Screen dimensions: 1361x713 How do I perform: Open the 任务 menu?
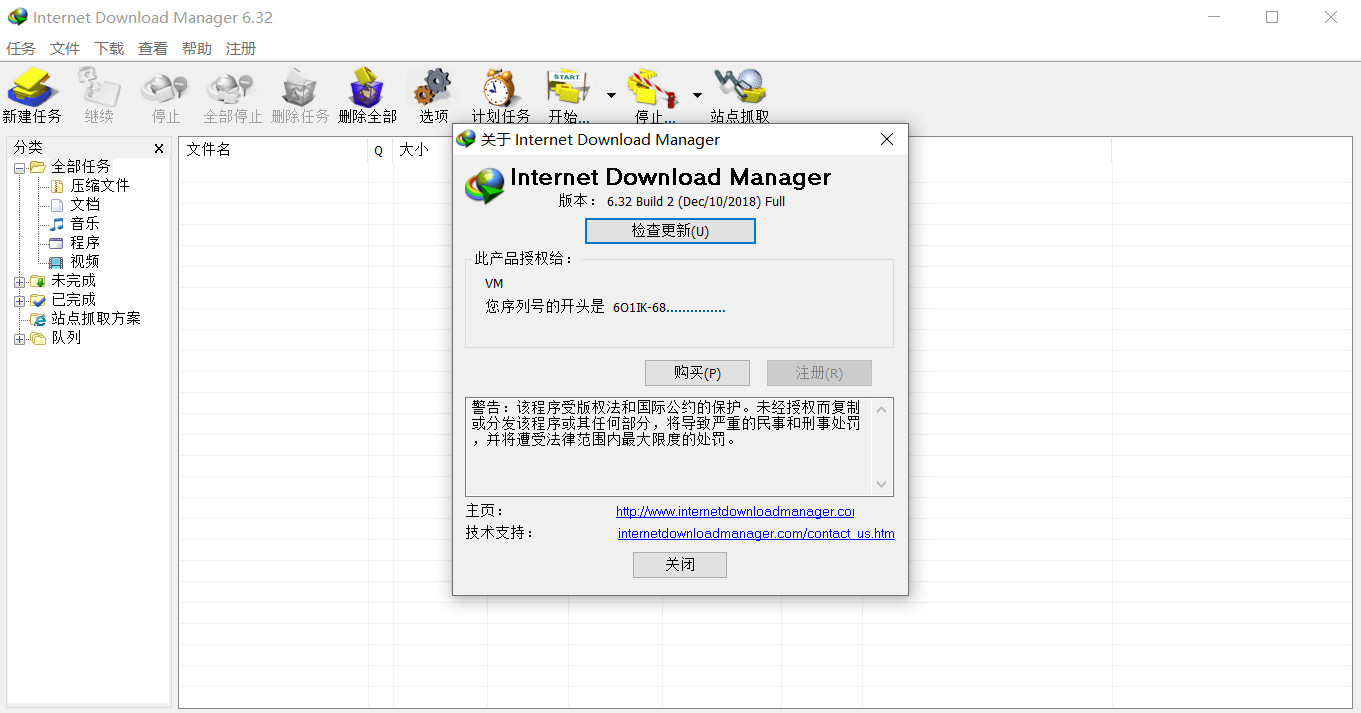21,48
